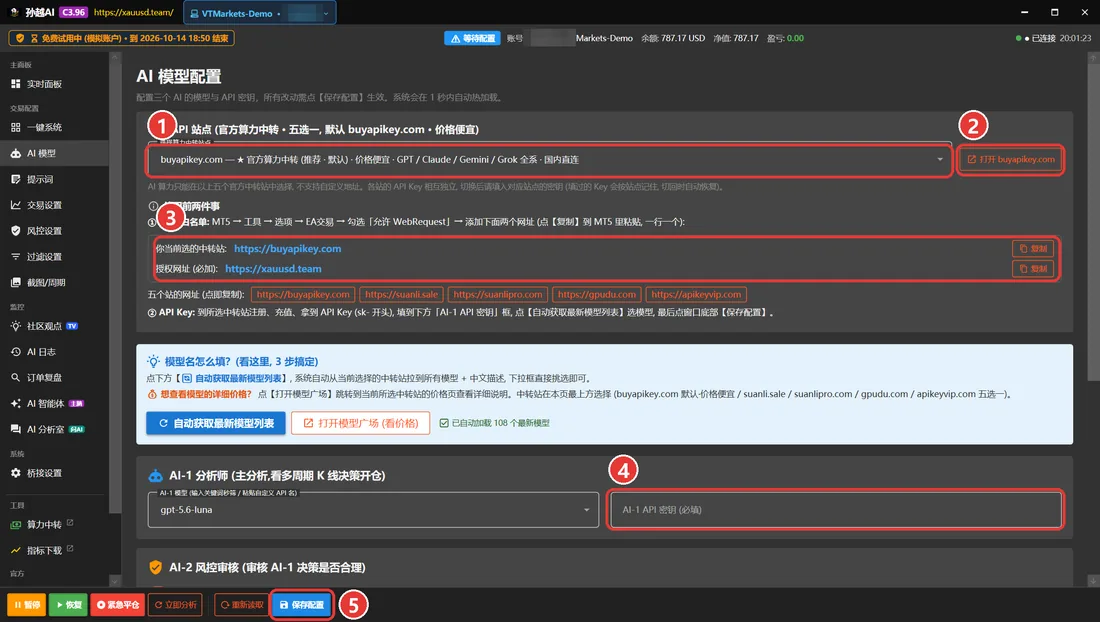Click the AI-1 API 密钥 input field
The image size is (1100, 622).
click(x=835, y=510)
